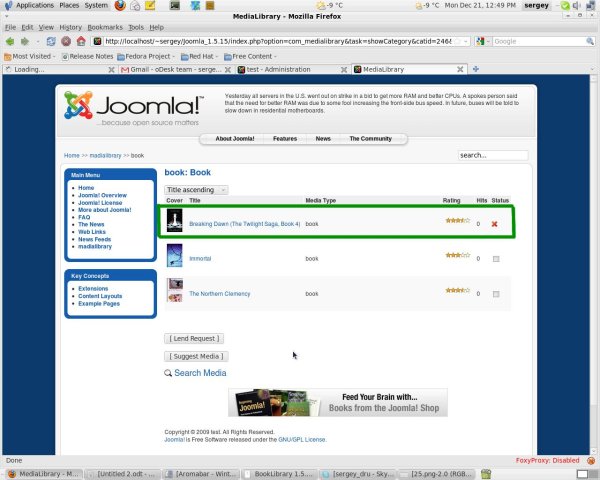
Task: Expand the address bar history dropdown
Action: coord(466,41)
